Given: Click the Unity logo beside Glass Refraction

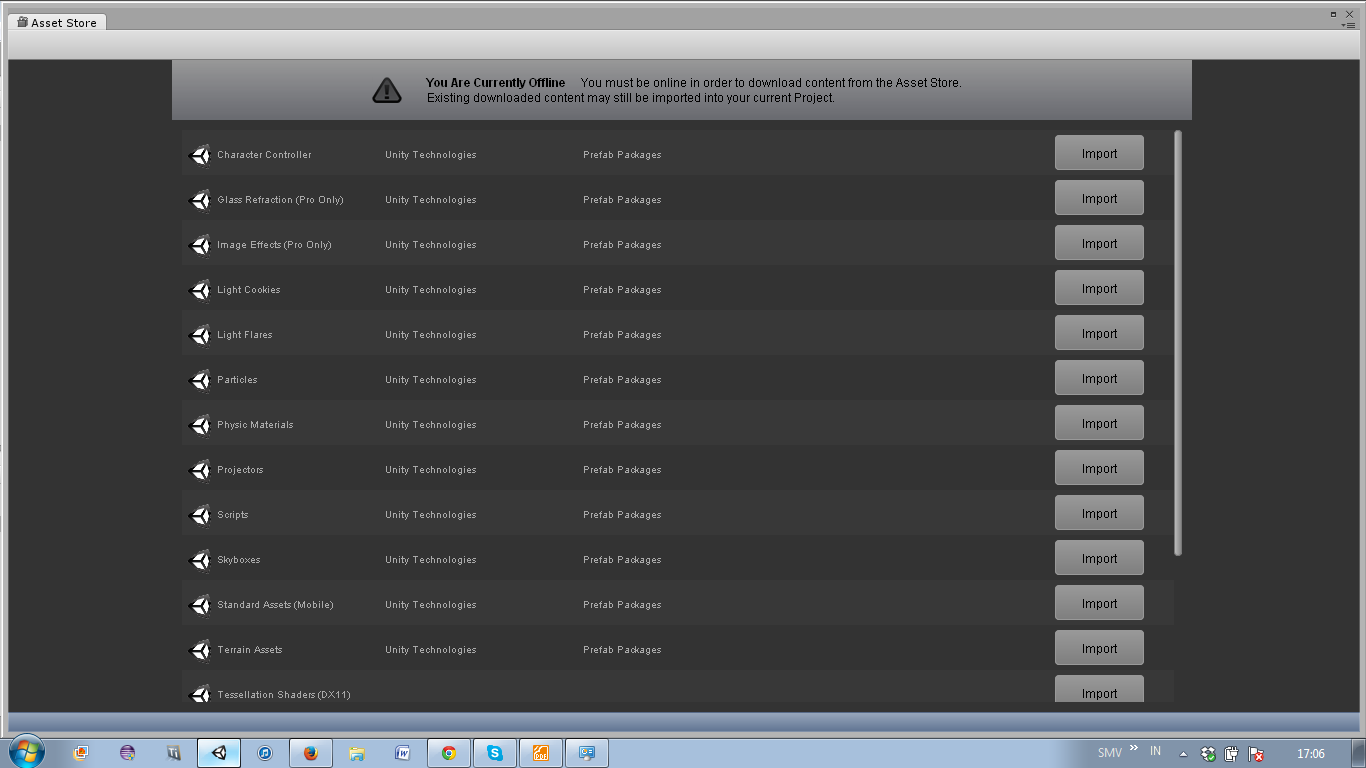Looking at the screenshot, I should 200,201.
